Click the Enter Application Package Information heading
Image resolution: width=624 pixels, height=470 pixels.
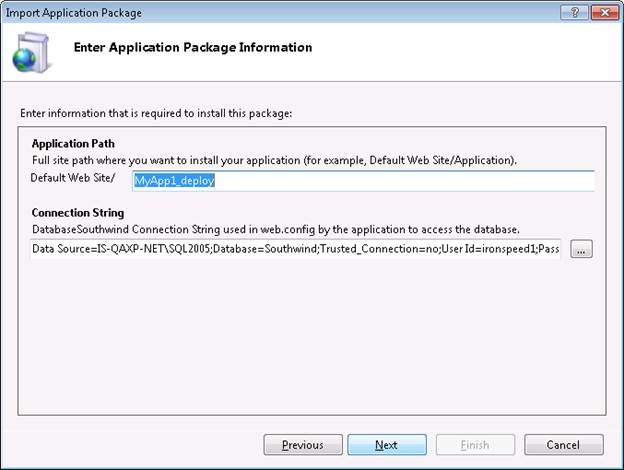pos(193,47)
